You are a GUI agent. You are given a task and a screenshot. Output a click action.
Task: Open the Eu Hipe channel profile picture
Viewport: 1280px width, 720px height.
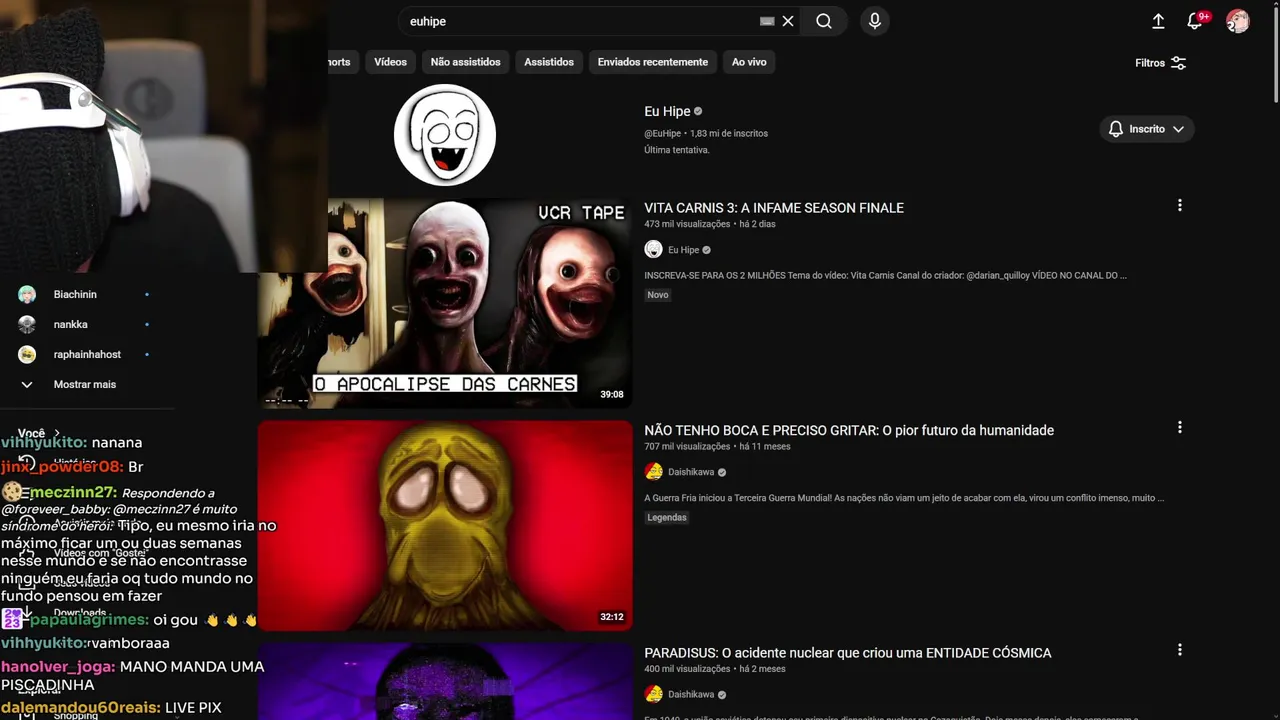click(x=445, y=135)
